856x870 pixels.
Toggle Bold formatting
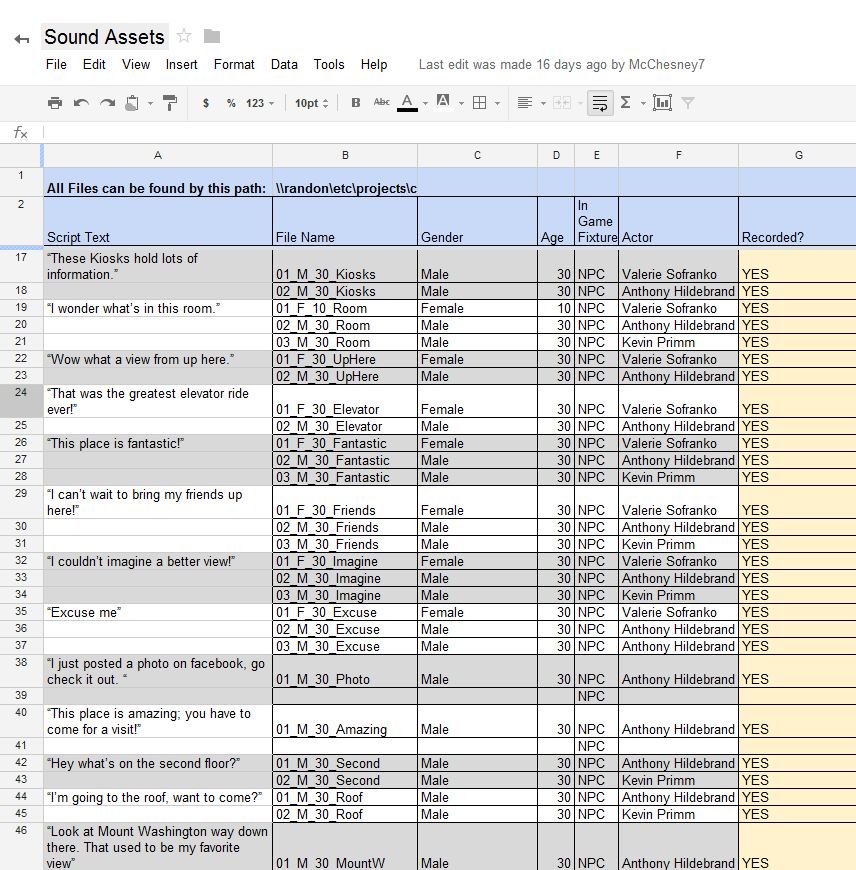(356, 103)
